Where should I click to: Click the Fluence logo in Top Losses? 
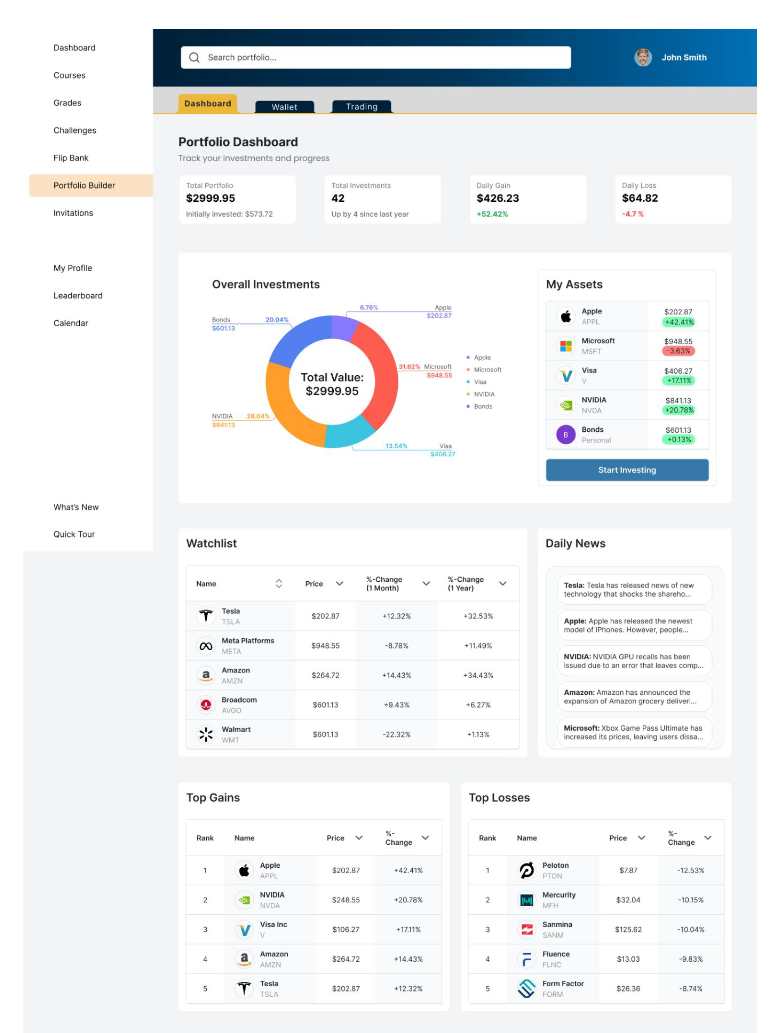(x=526, y=959)
